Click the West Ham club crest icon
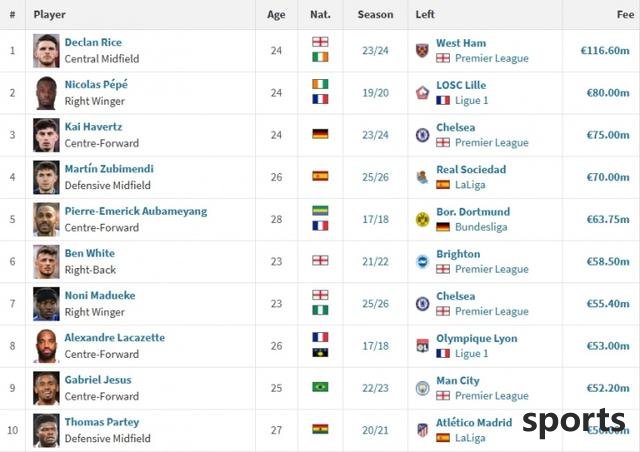The width and height of the screenshot is (640, 452). point(422,51)
